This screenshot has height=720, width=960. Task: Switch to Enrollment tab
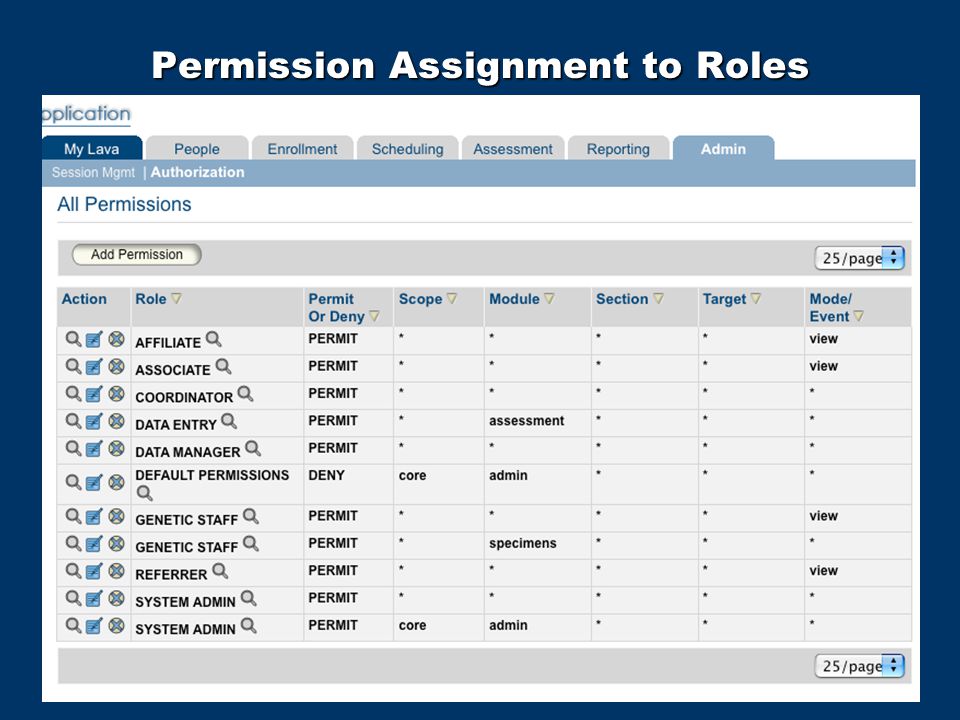point(302,149)
